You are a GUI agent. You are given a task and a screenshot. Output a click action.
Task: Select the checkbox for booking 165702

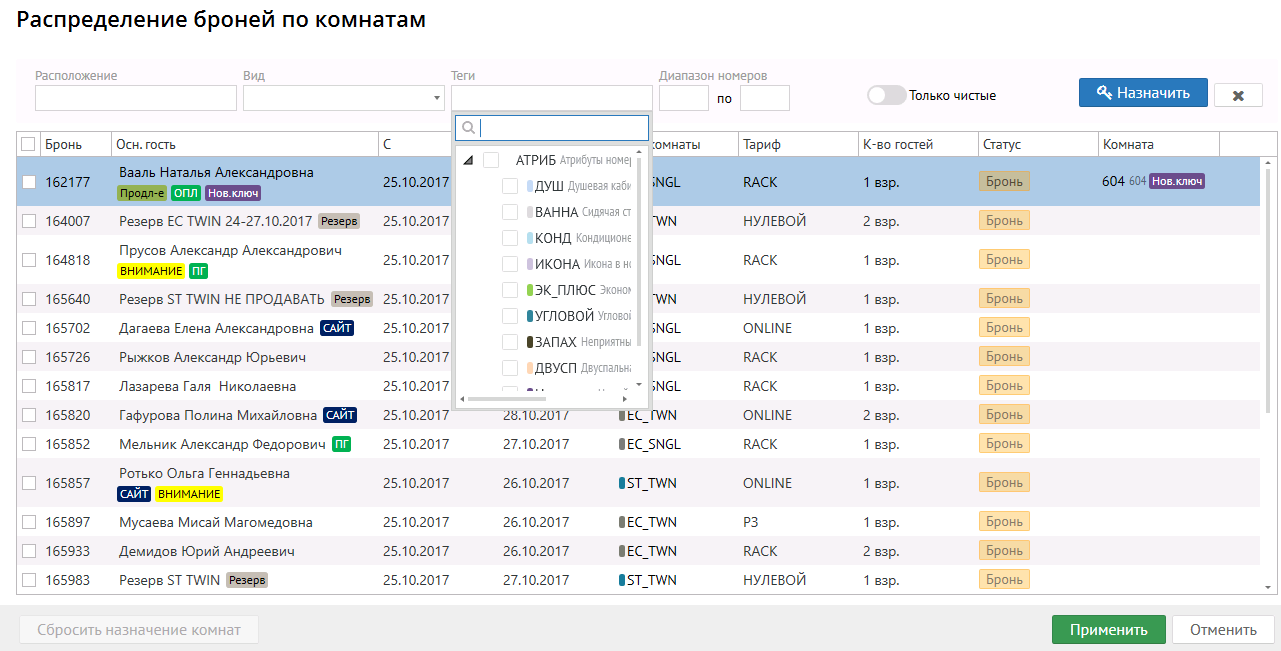29,328
